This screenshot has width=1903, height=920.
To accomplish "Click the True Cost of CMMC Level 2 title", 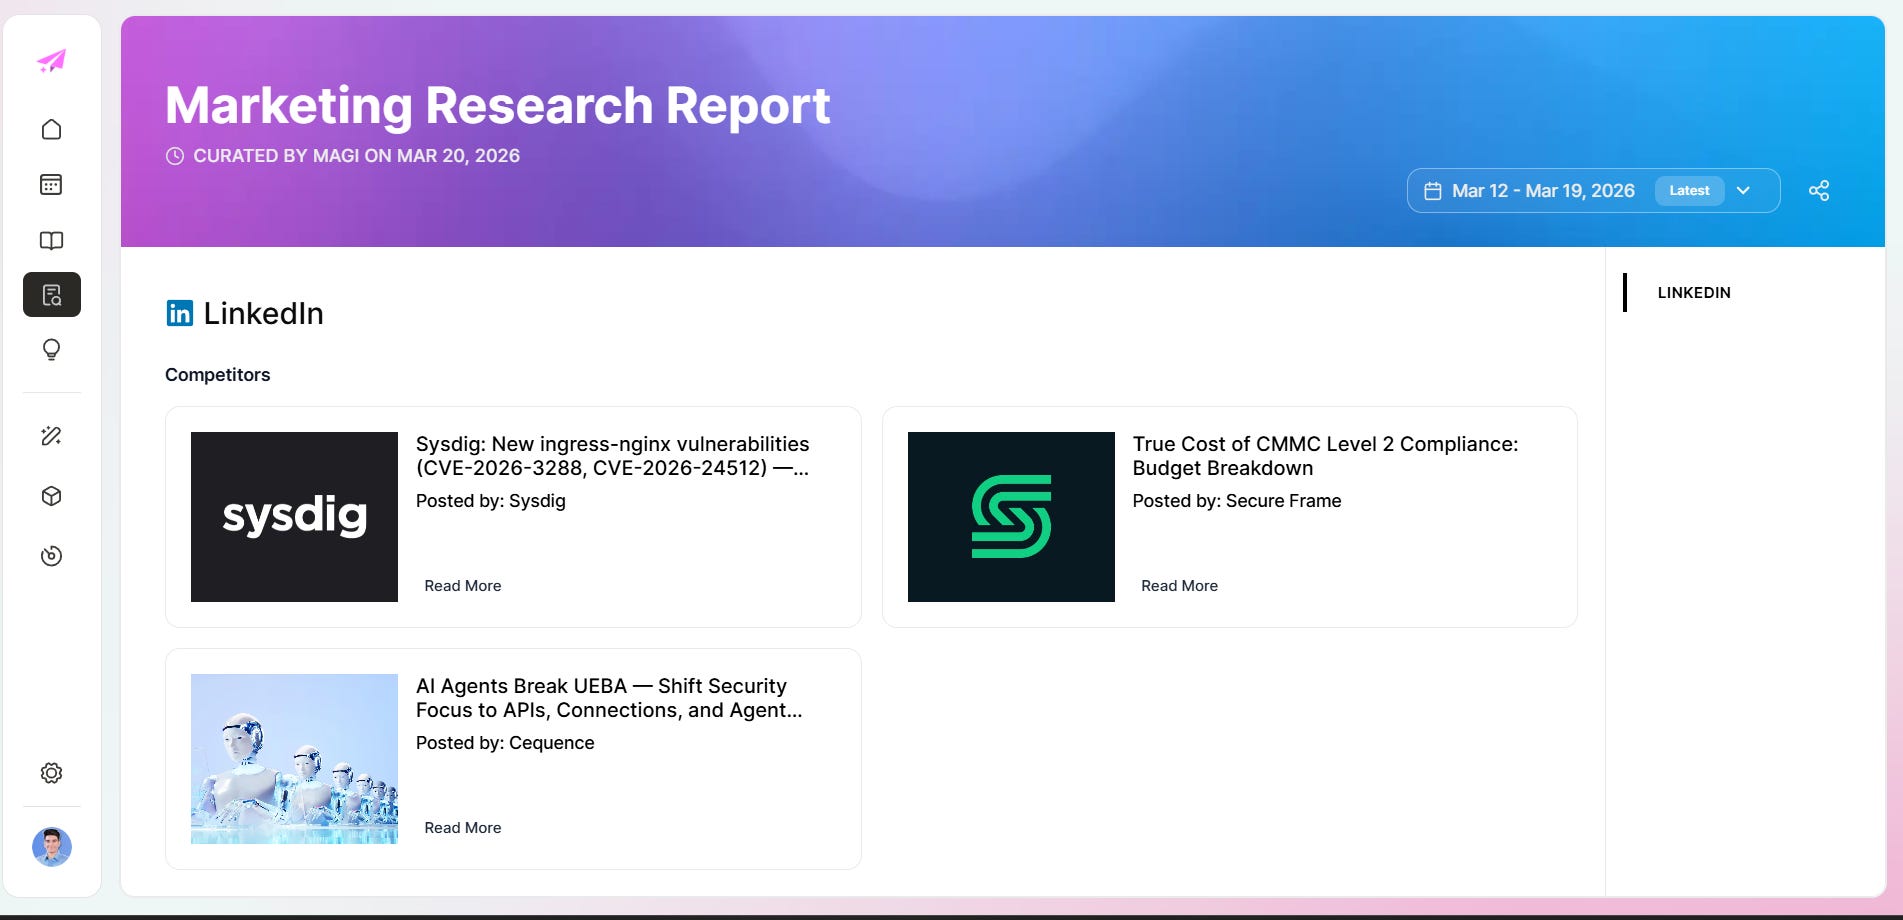I will click(x=1325, y=456).
